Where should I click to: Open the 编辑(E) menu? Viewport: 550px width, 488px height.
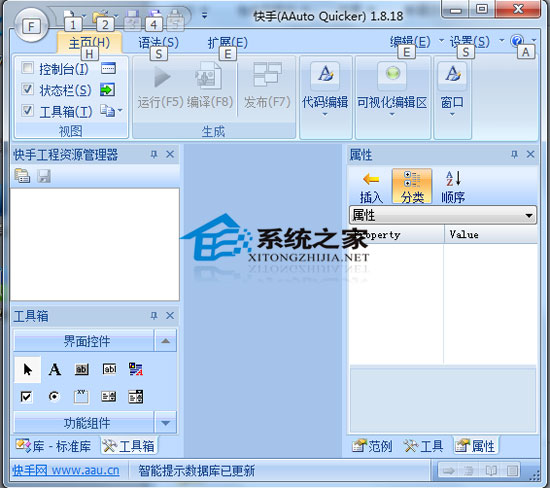[410, 42]
